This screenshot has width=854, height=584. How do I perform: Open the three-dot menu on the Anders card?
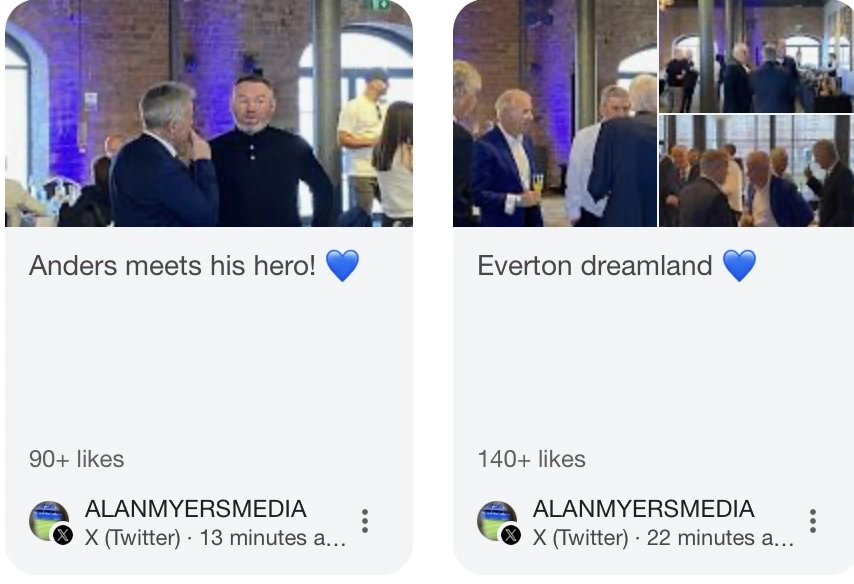point(365,521)
